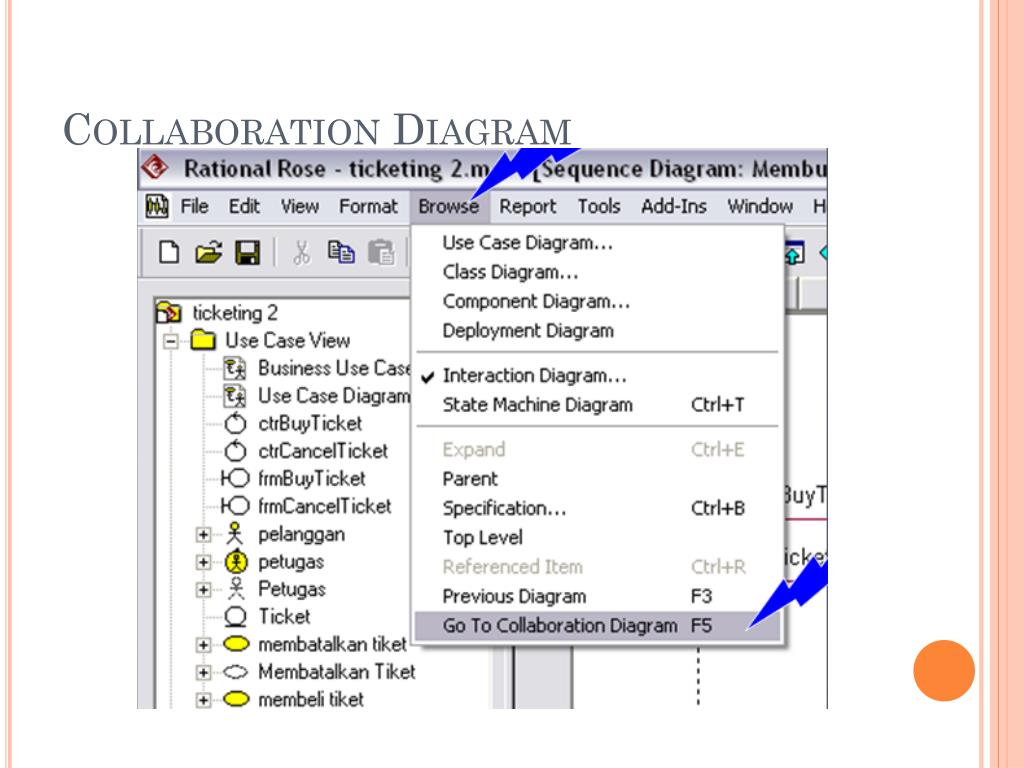Choose Use Case Diagram... from Browse menu
1024x768 pixels.
pos(598,243)
